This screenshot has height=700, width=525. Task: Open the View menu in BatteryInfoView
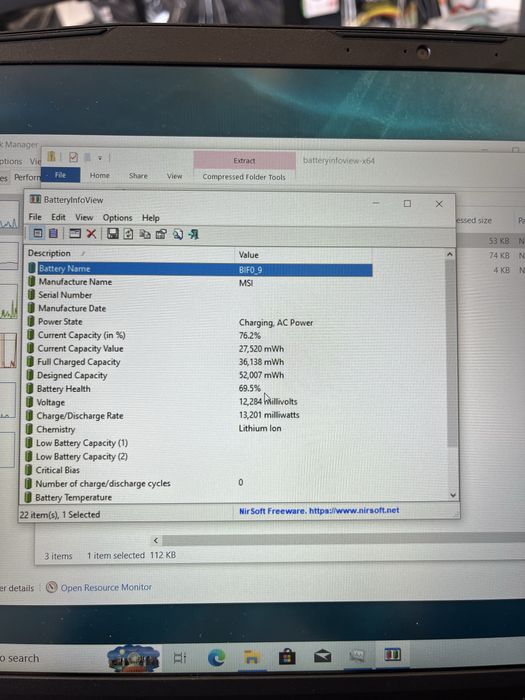tap(84, 217)
